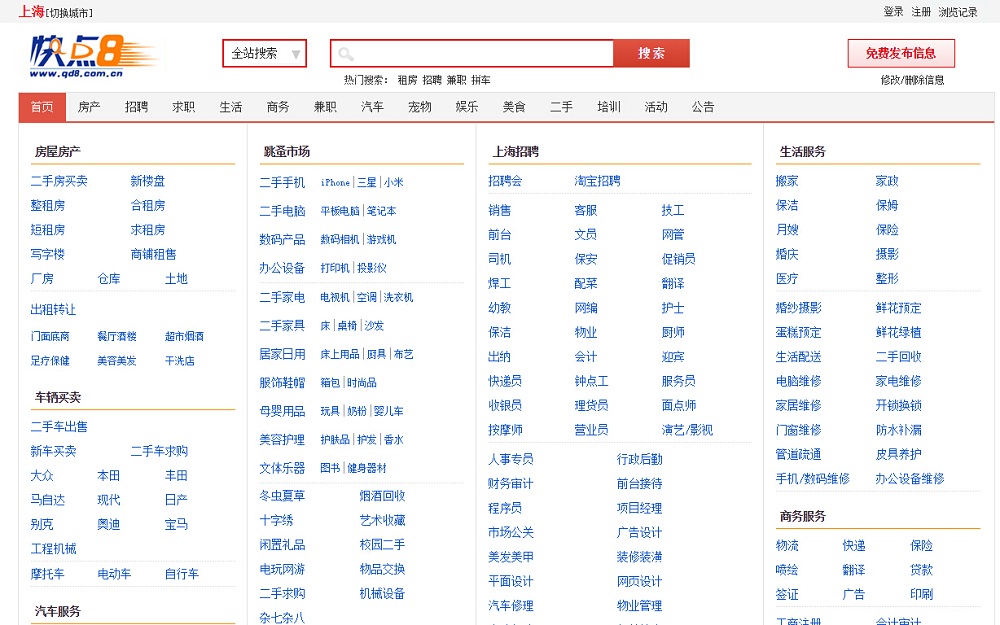Viewport: 1000px width, 625px height.
Task: Open the 登录 login link
Action: 893,12
